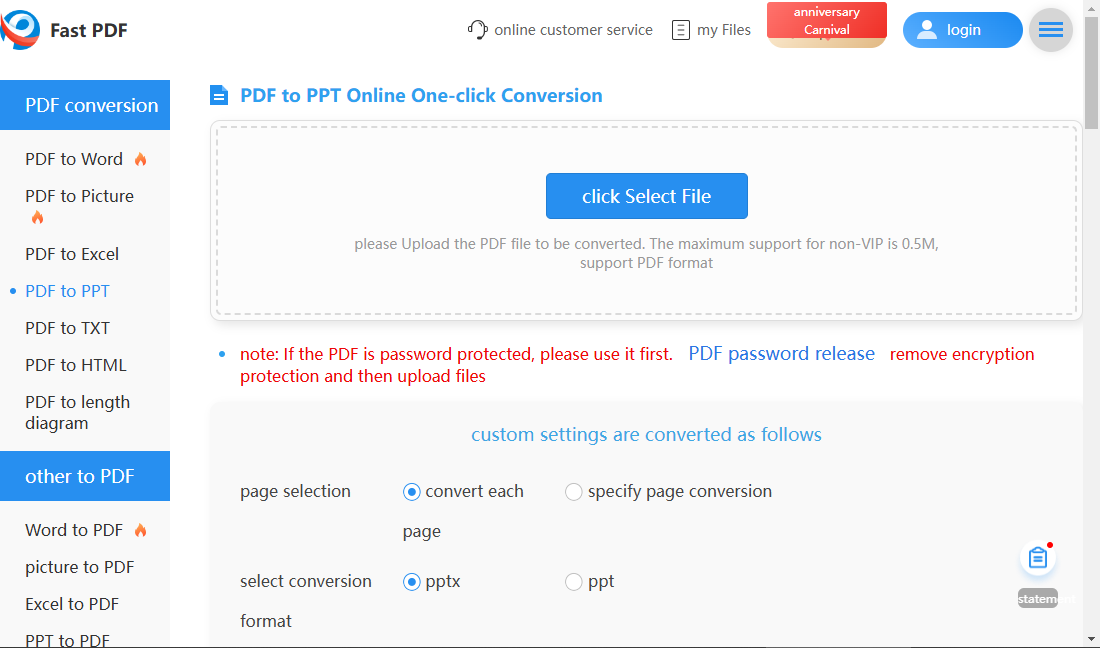Click the my Files document icon

[681, 30]
